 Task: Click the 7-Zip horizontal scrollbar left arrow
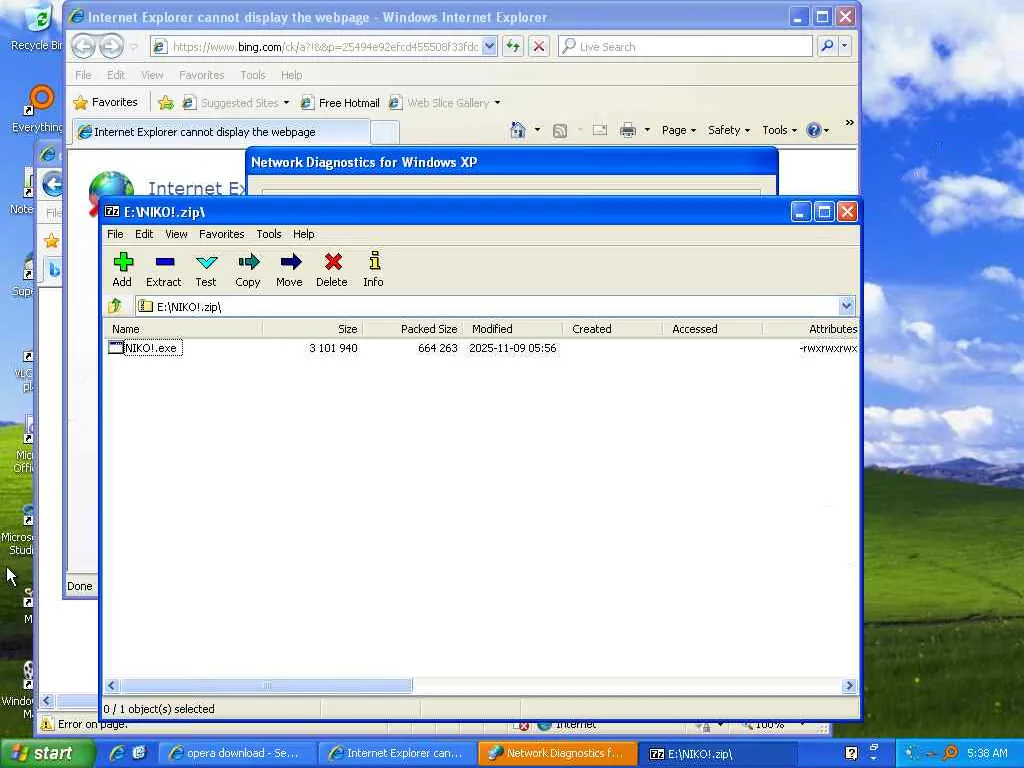coord(112,685)
